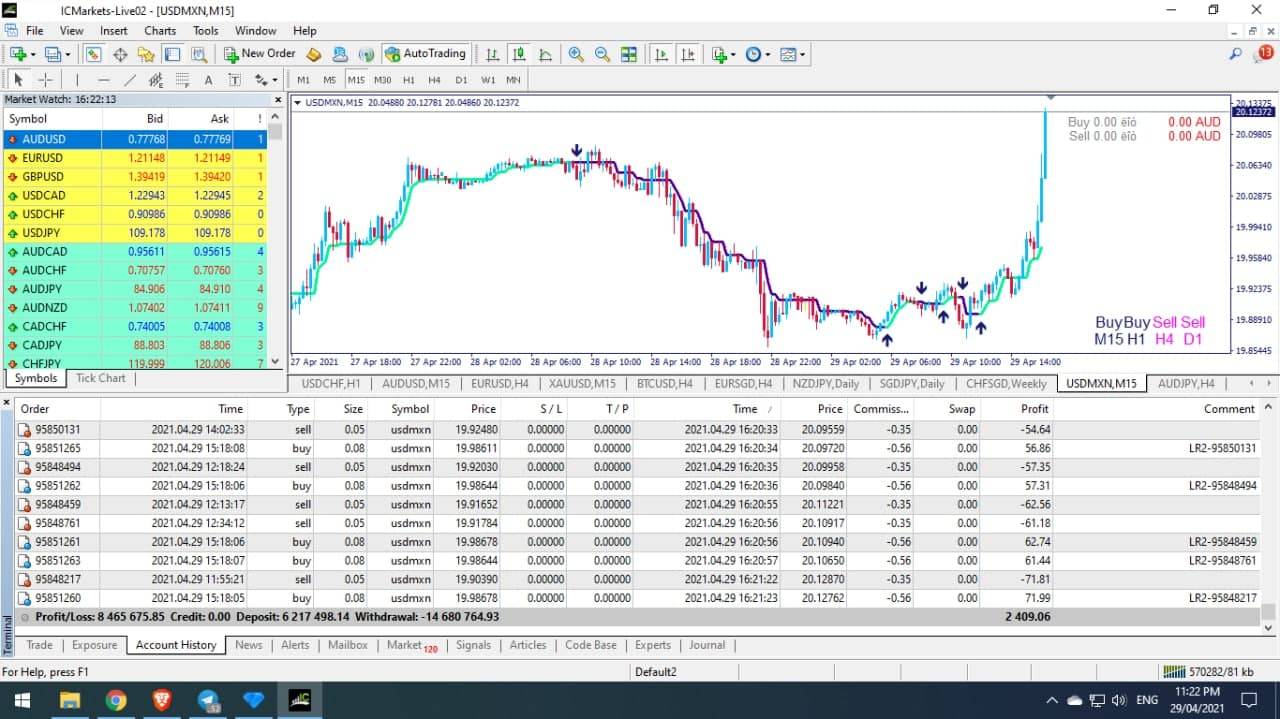The width and height of the screenshot is (1280, 719).
Task: Open Google Chrome from the taskbar
Action: 116,700
